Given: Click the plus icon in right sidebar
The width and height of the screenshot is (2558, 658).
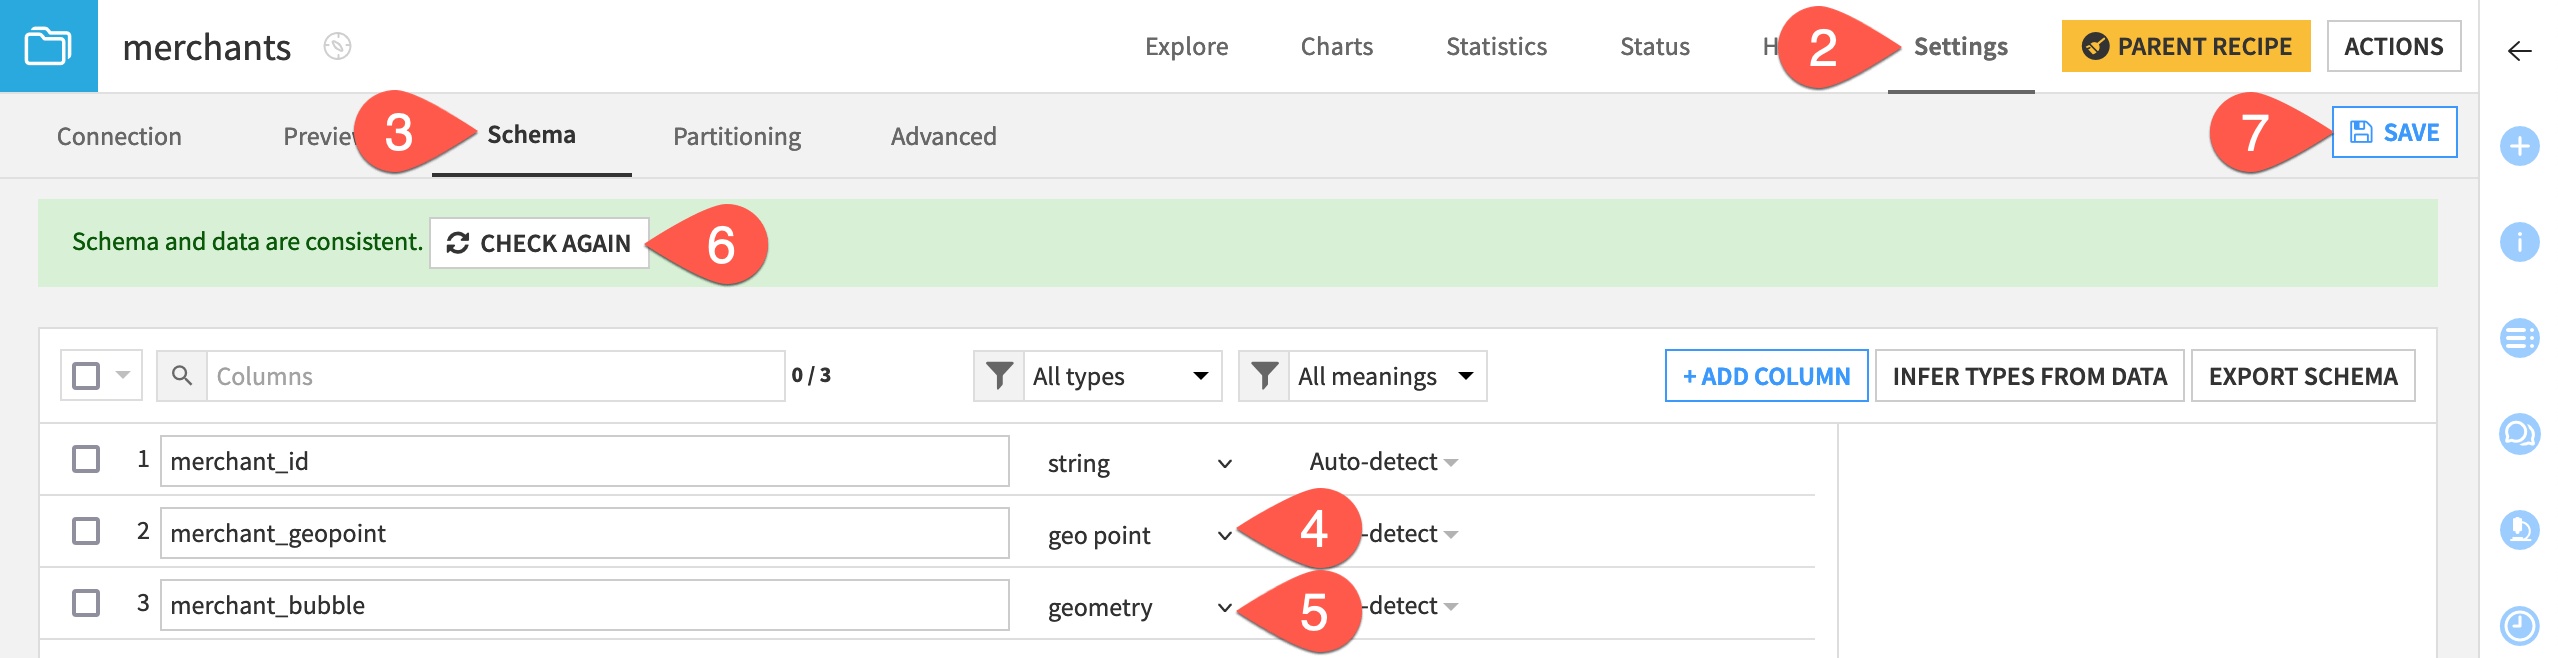Looking at the screenshot, I should [2519, 147].
